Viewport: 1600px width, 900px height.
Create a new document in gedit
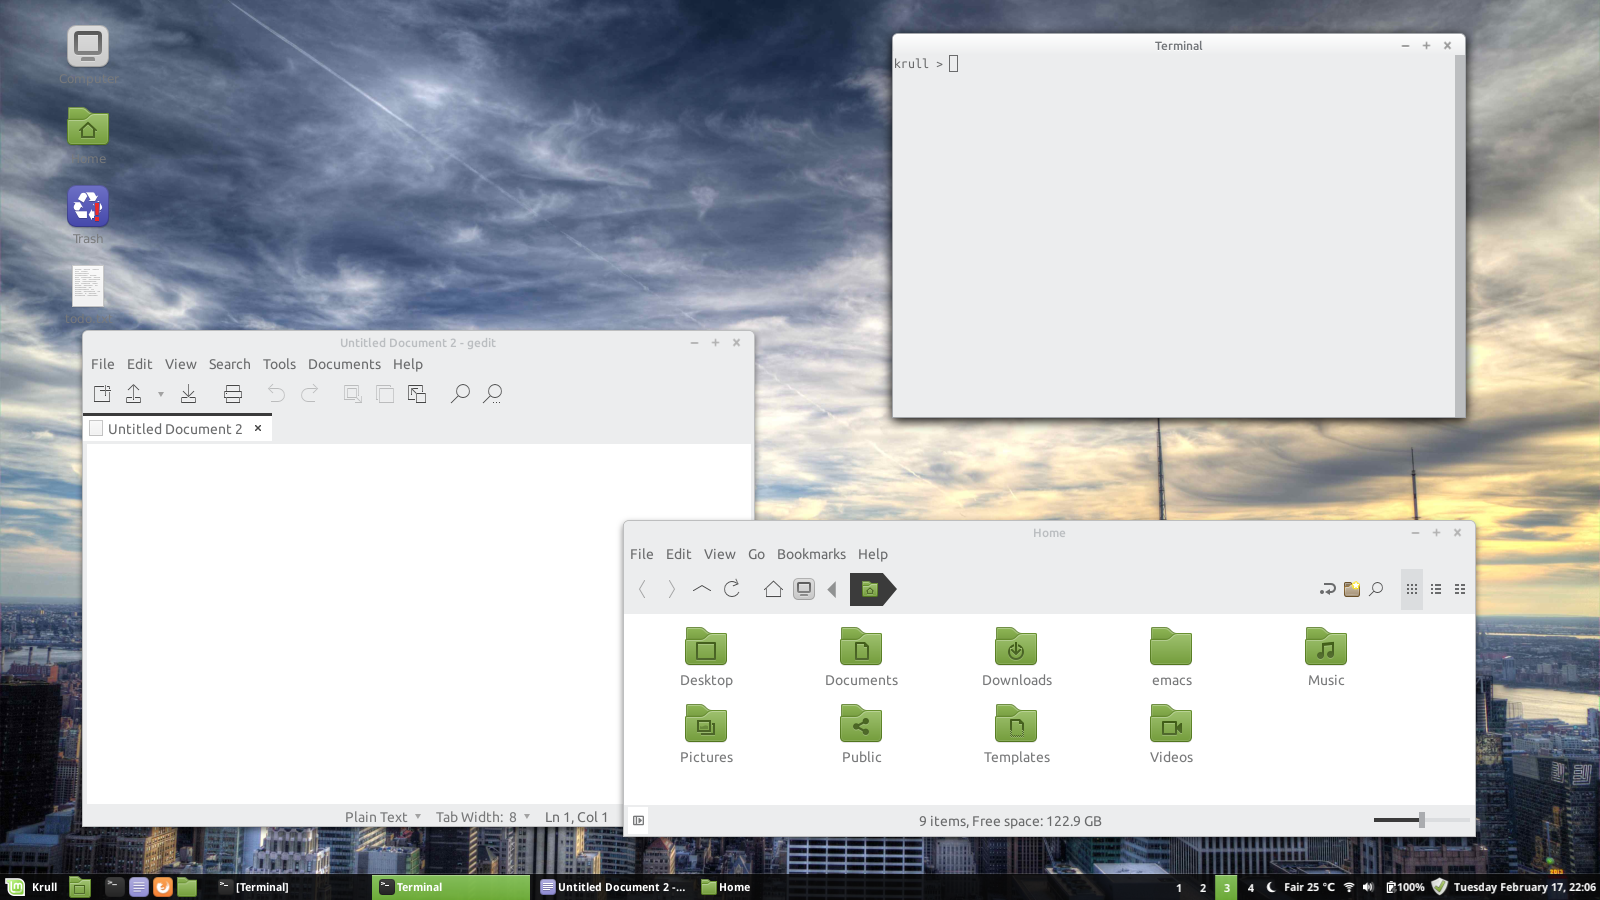(x=101, y=393)
